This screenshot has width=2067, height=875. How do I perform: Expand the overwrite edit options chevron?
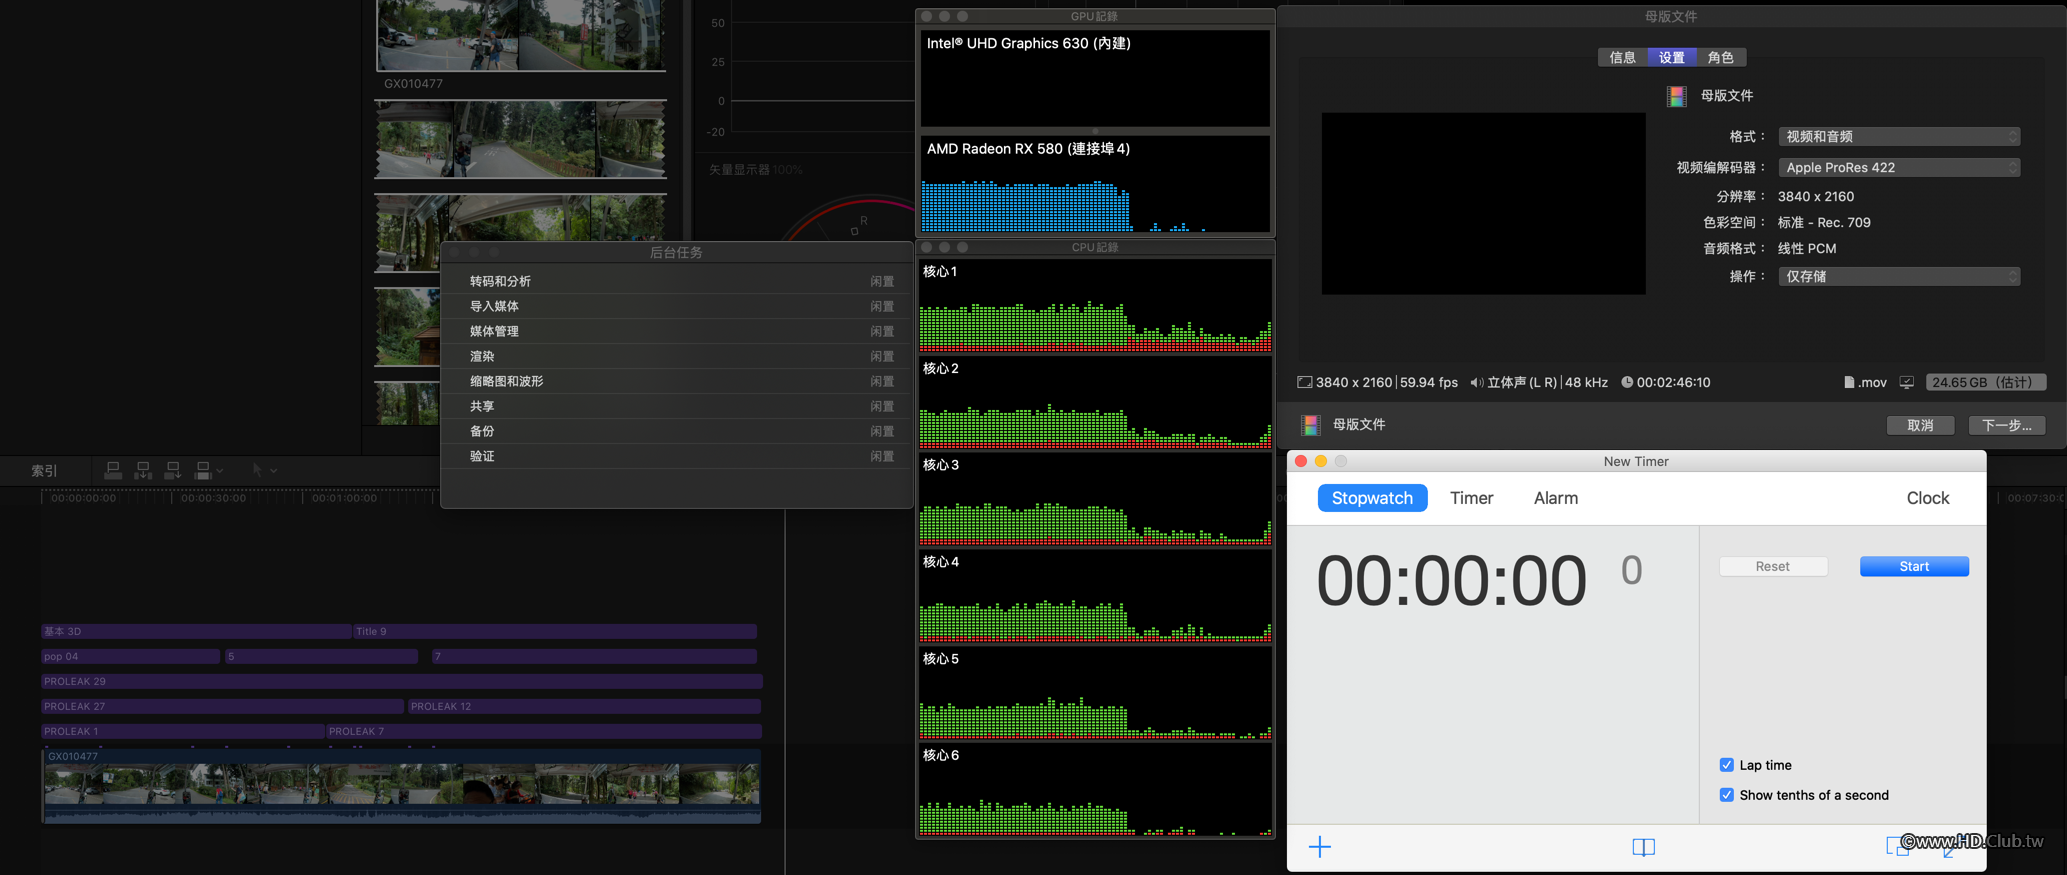[220, 470]
